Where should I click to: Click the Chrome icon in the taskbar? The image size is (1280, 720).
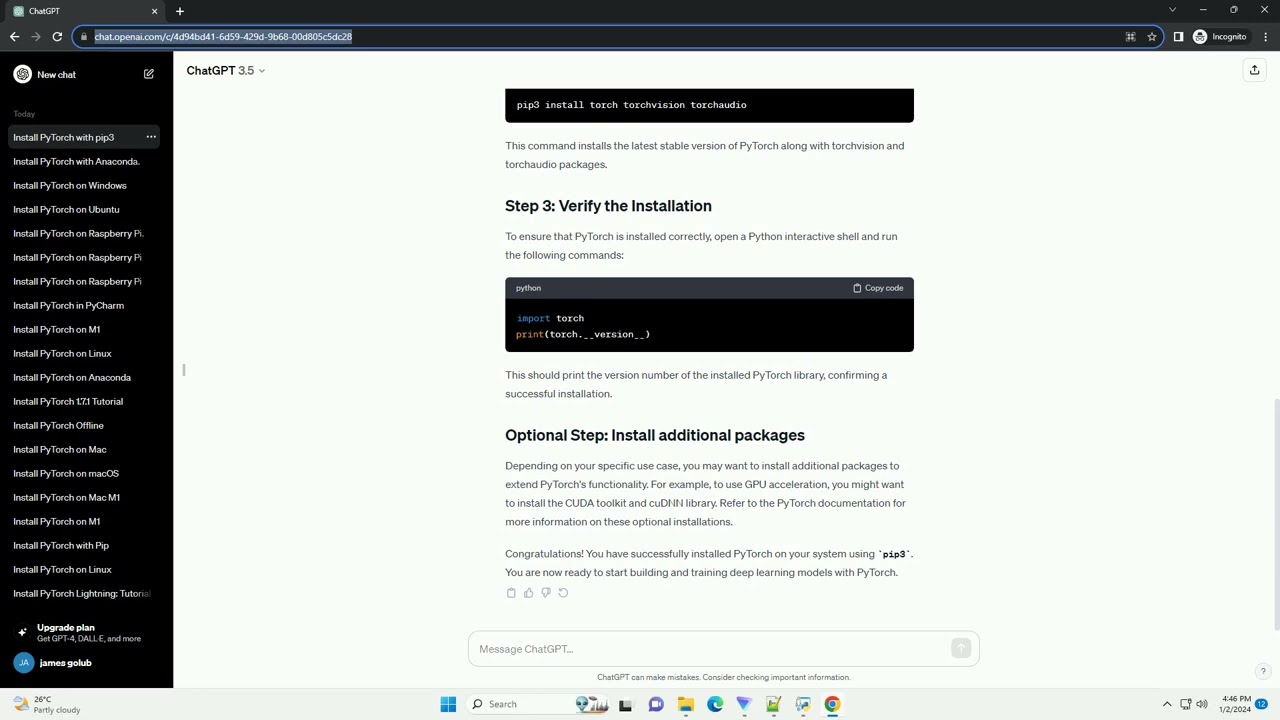(832, 704)
